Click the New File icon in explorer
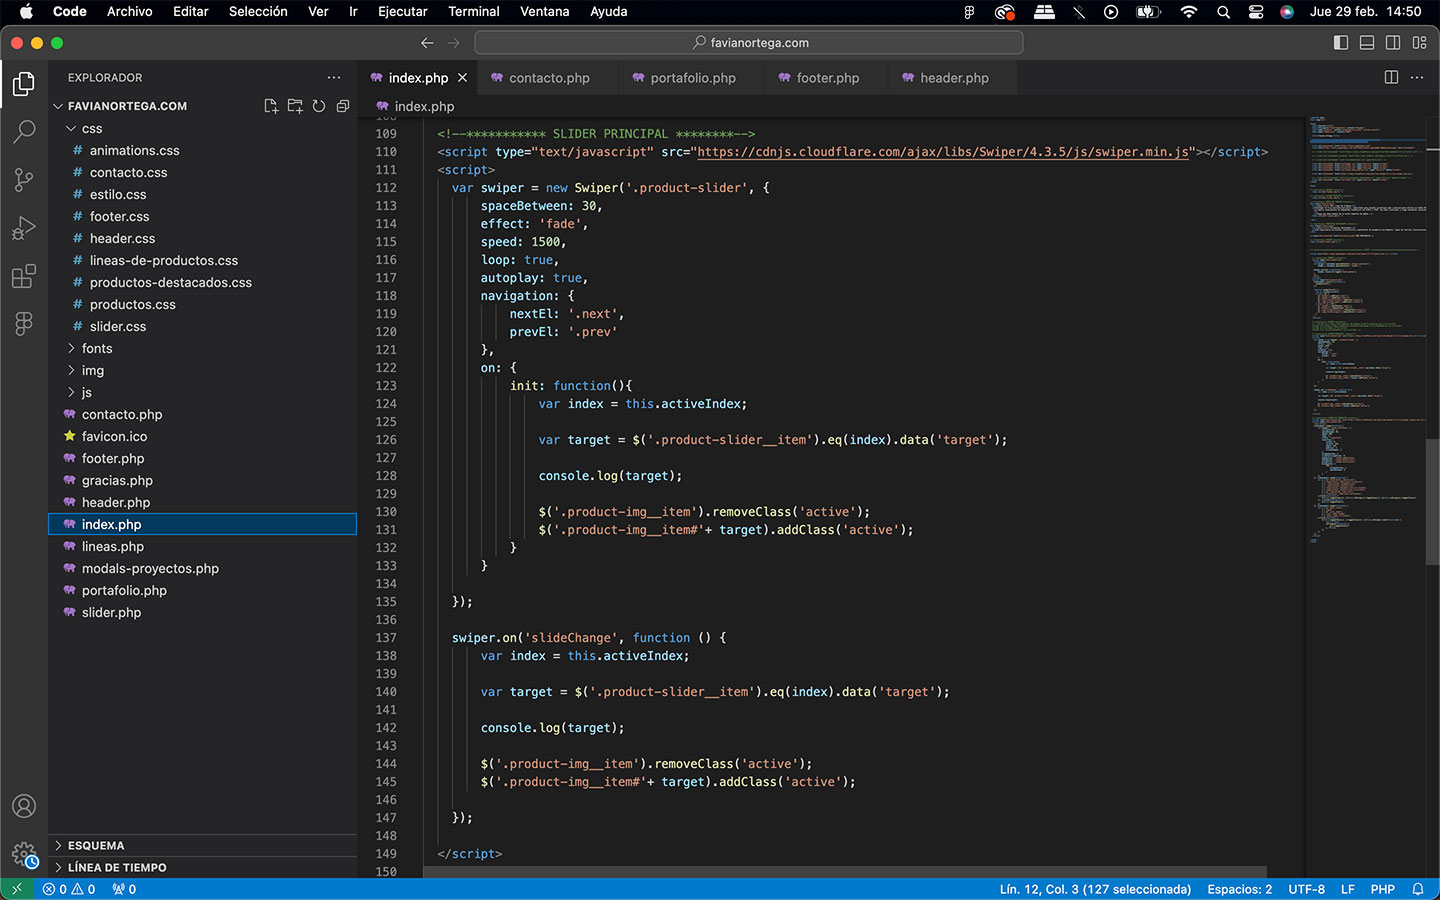This screenshot has width=1440, height=900. tap(271, 106)
